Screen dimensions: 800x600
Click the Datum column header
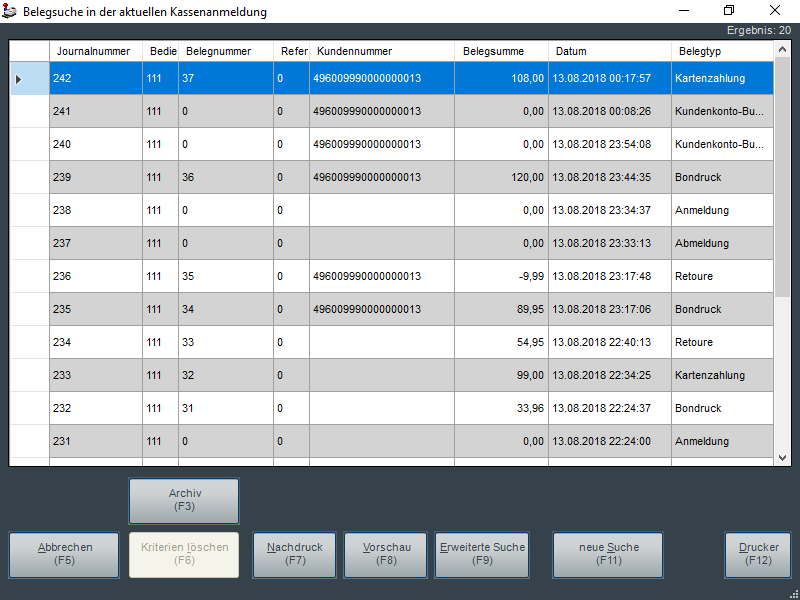point(609,51)
